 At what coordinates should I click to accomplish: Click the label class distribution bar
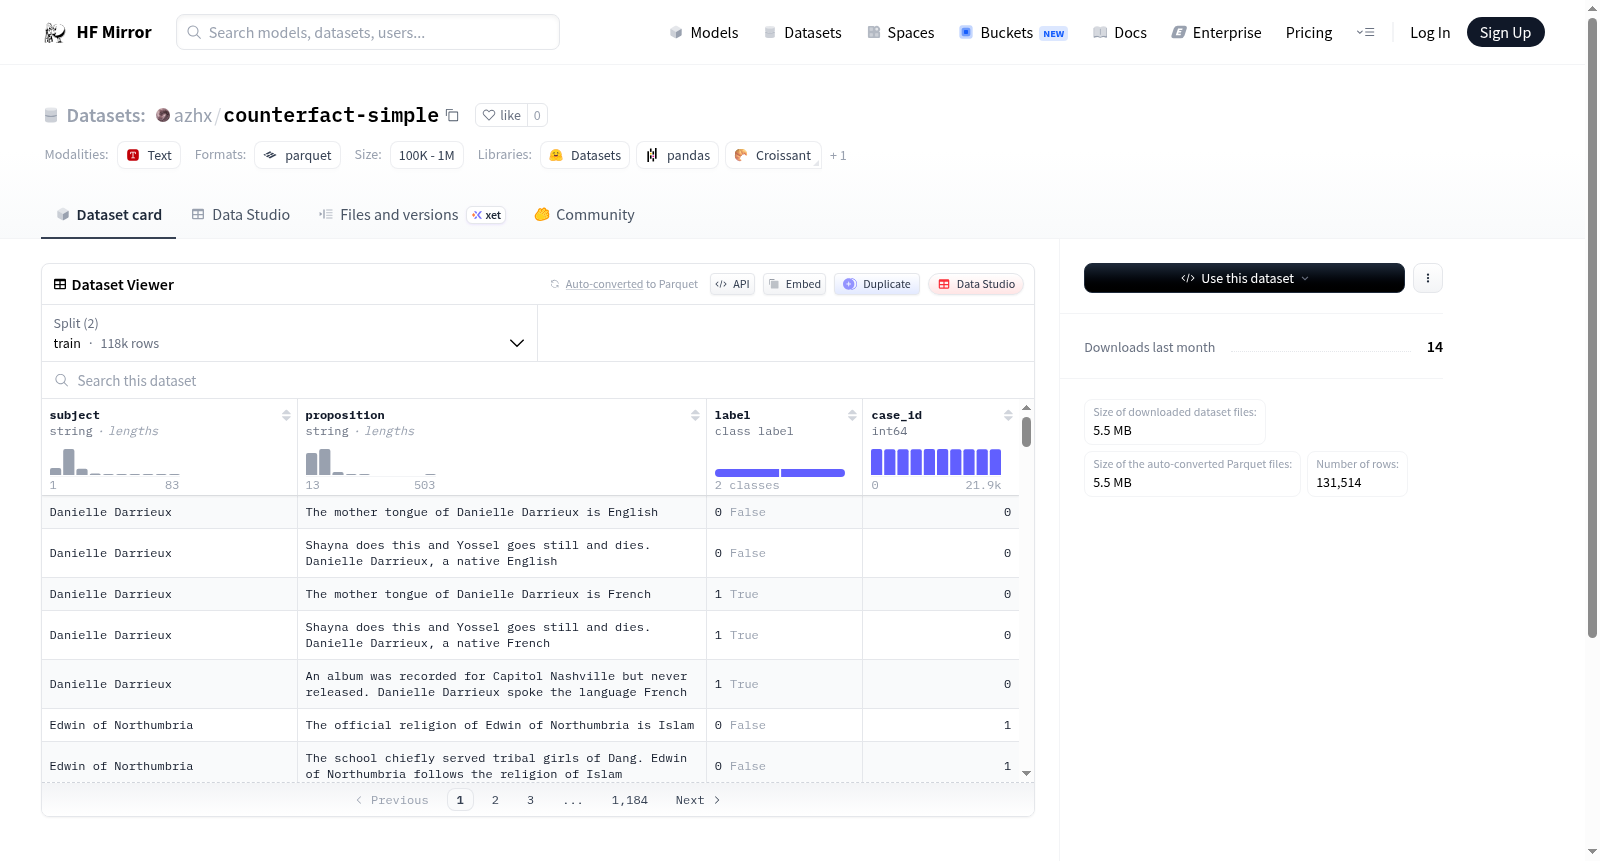pyautogui.click(x=780, y=472)
